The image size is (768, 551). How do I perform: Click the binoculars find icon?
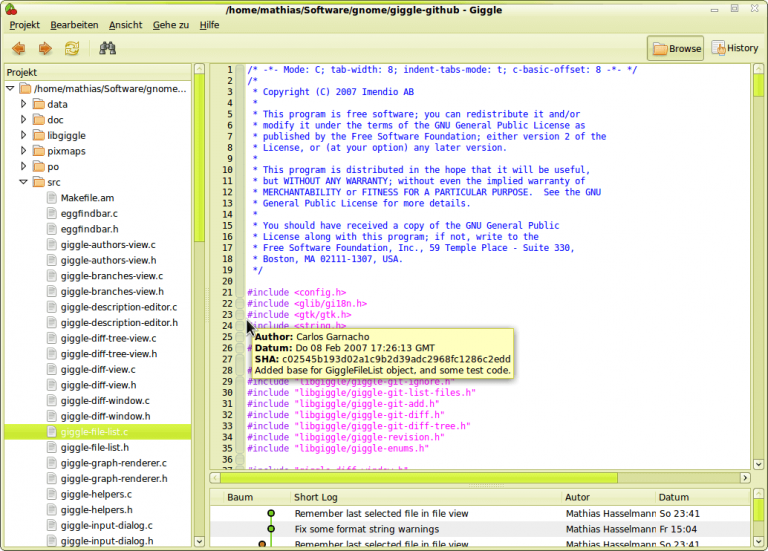click(107, 48)
